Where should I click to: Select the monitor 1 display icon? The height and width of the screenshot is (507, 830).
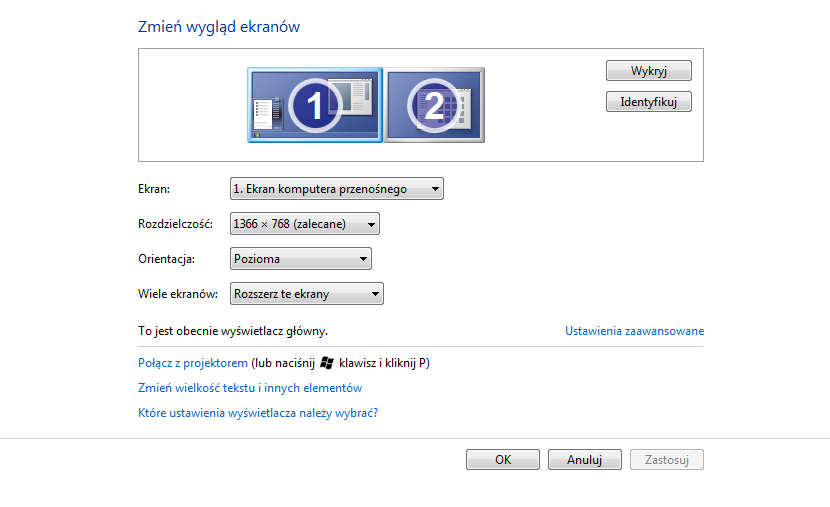coord(315,105)
